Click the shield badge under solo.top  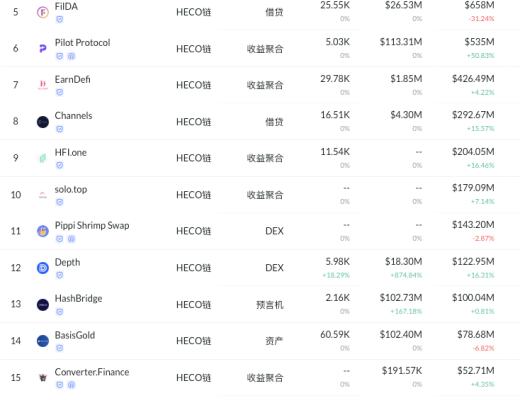(60, 202)
